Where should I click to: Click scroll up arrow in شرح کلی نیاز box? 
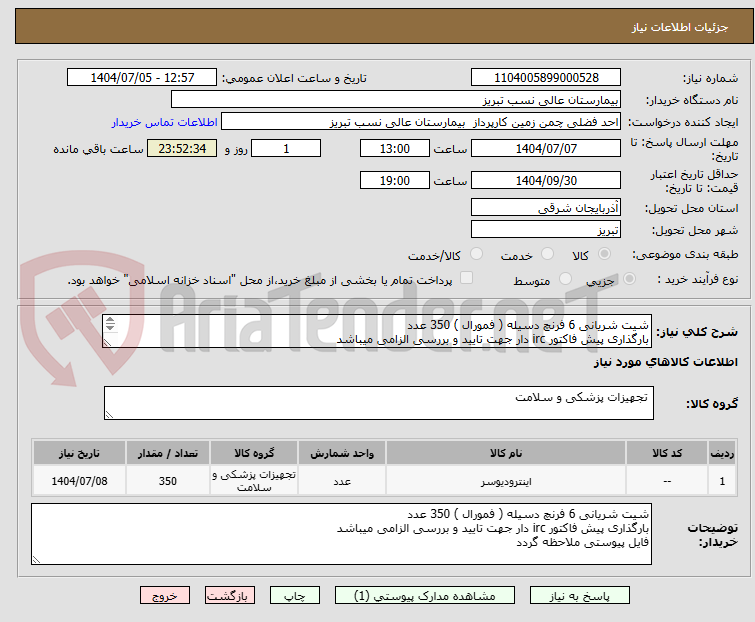click(110, 320)
